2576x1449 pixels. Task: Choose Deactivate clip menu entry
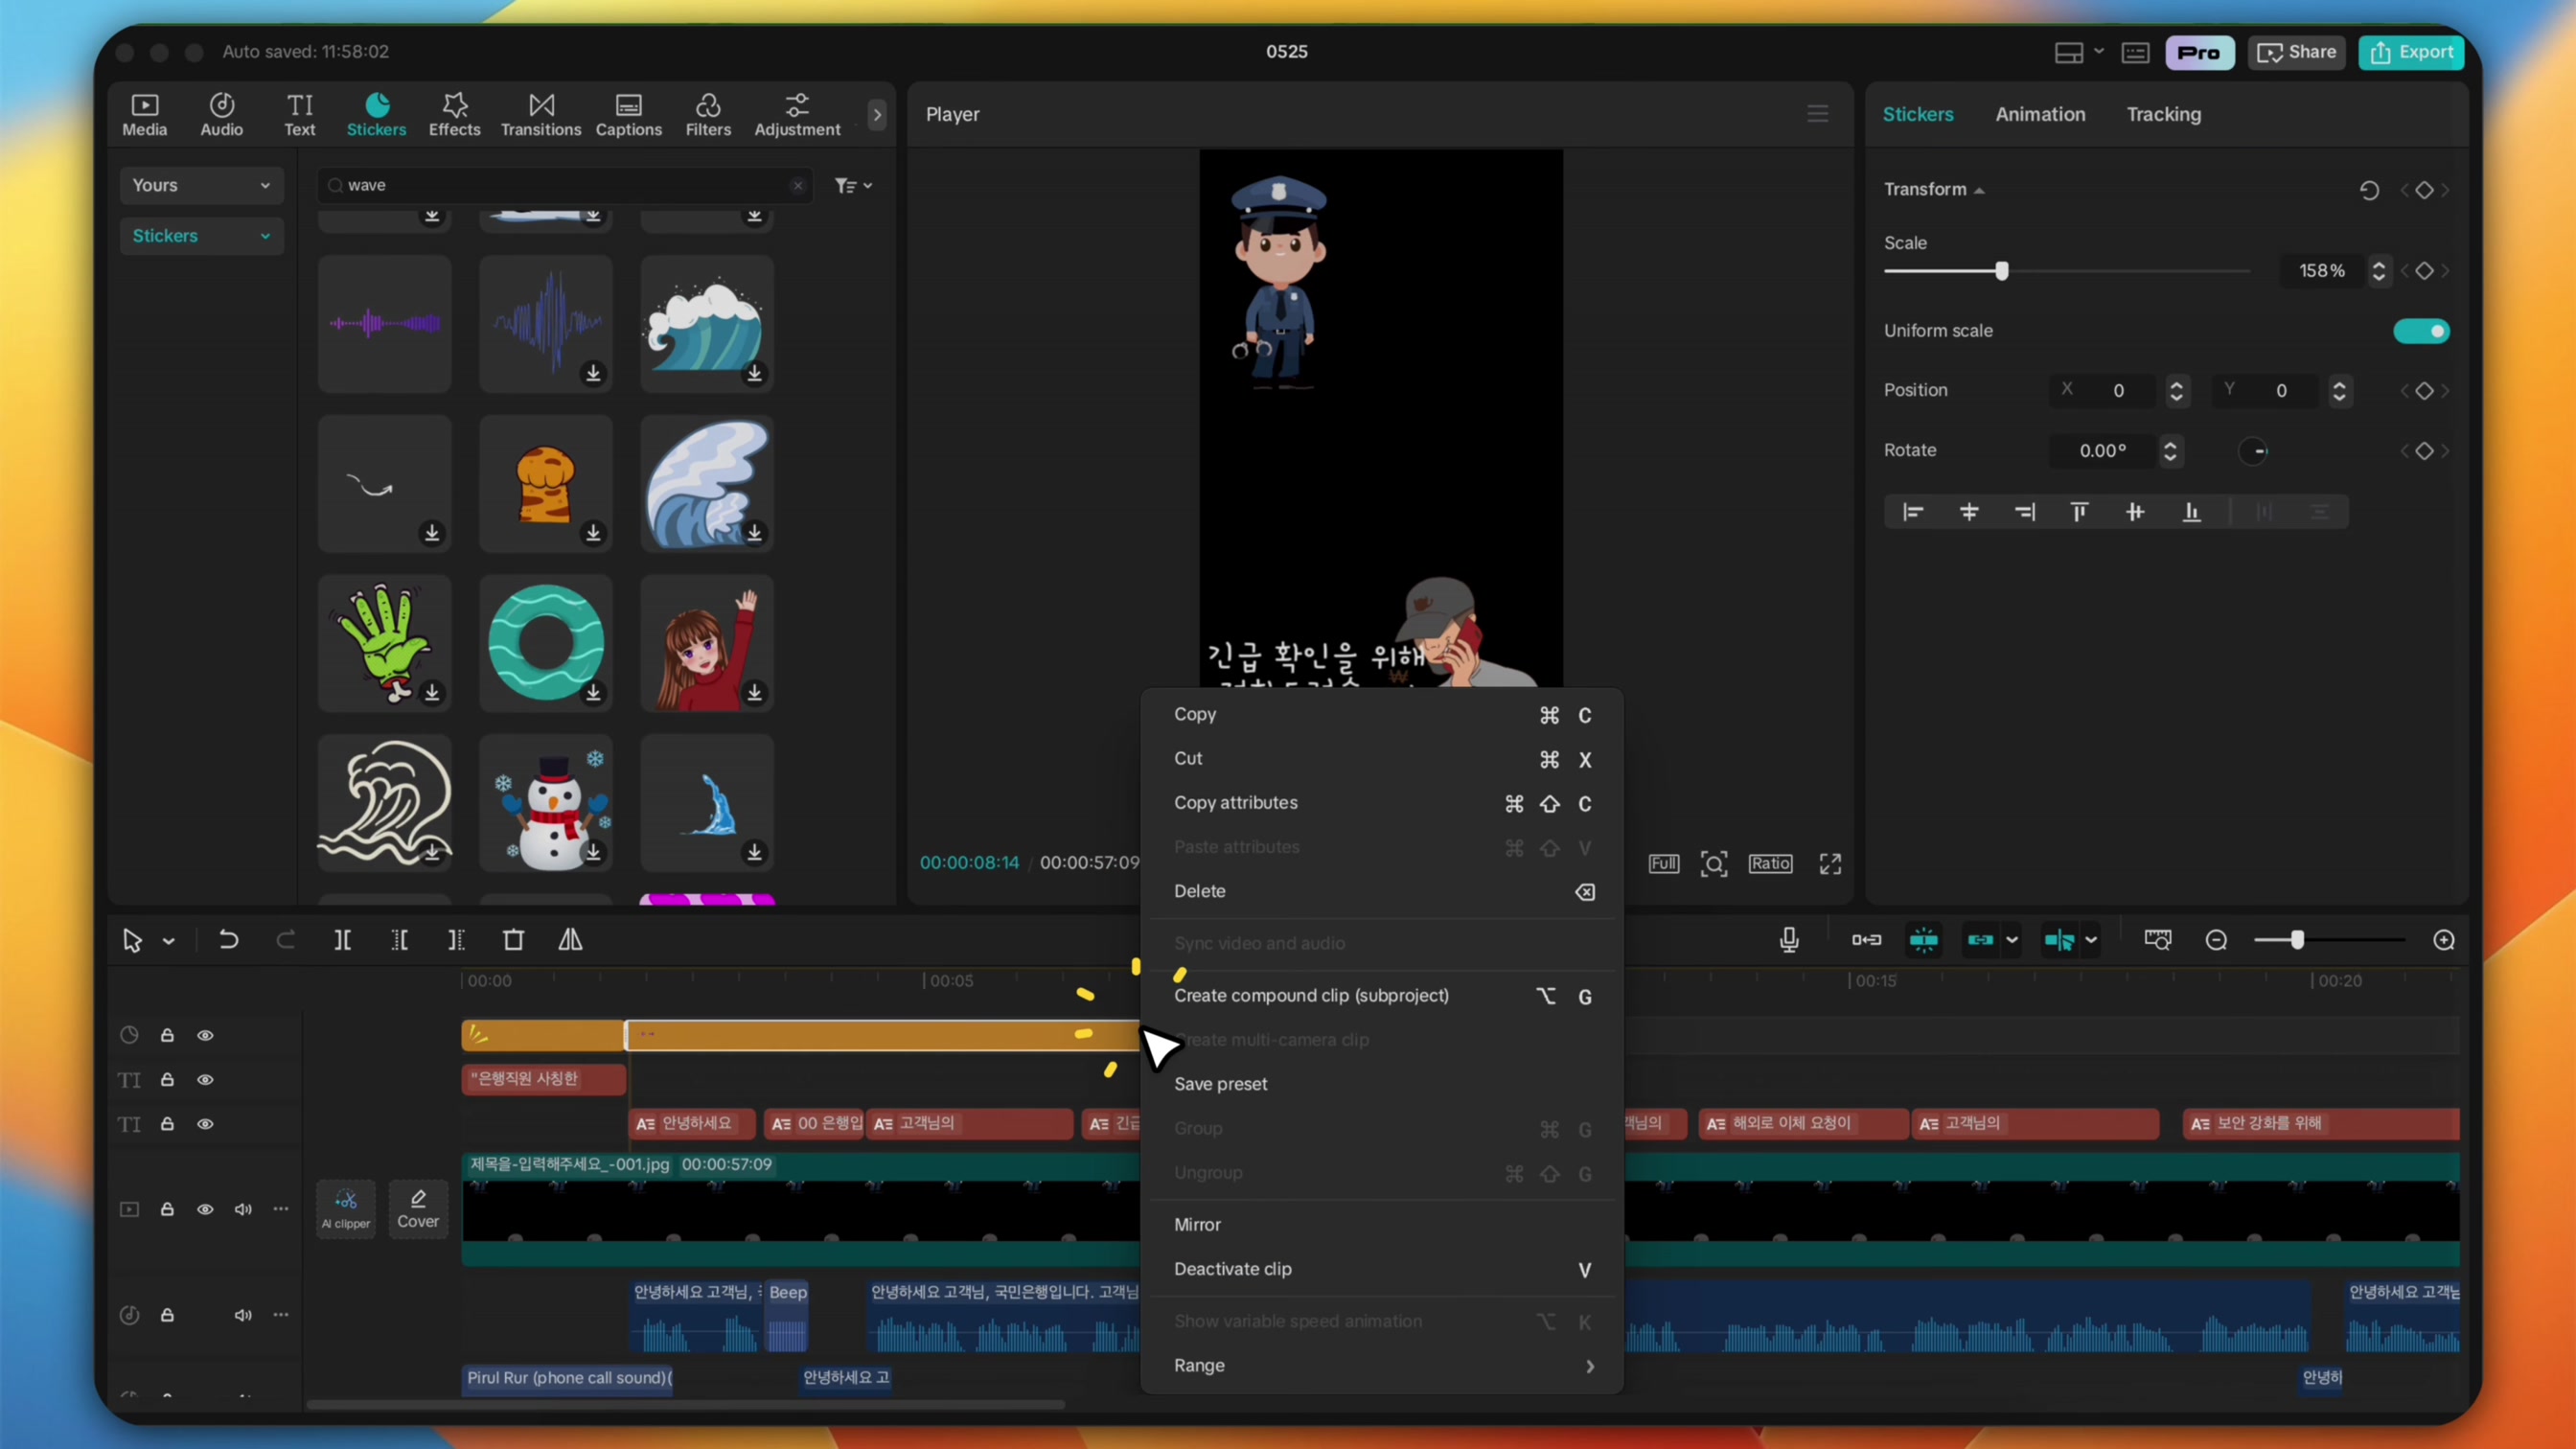point(1382,1269)
